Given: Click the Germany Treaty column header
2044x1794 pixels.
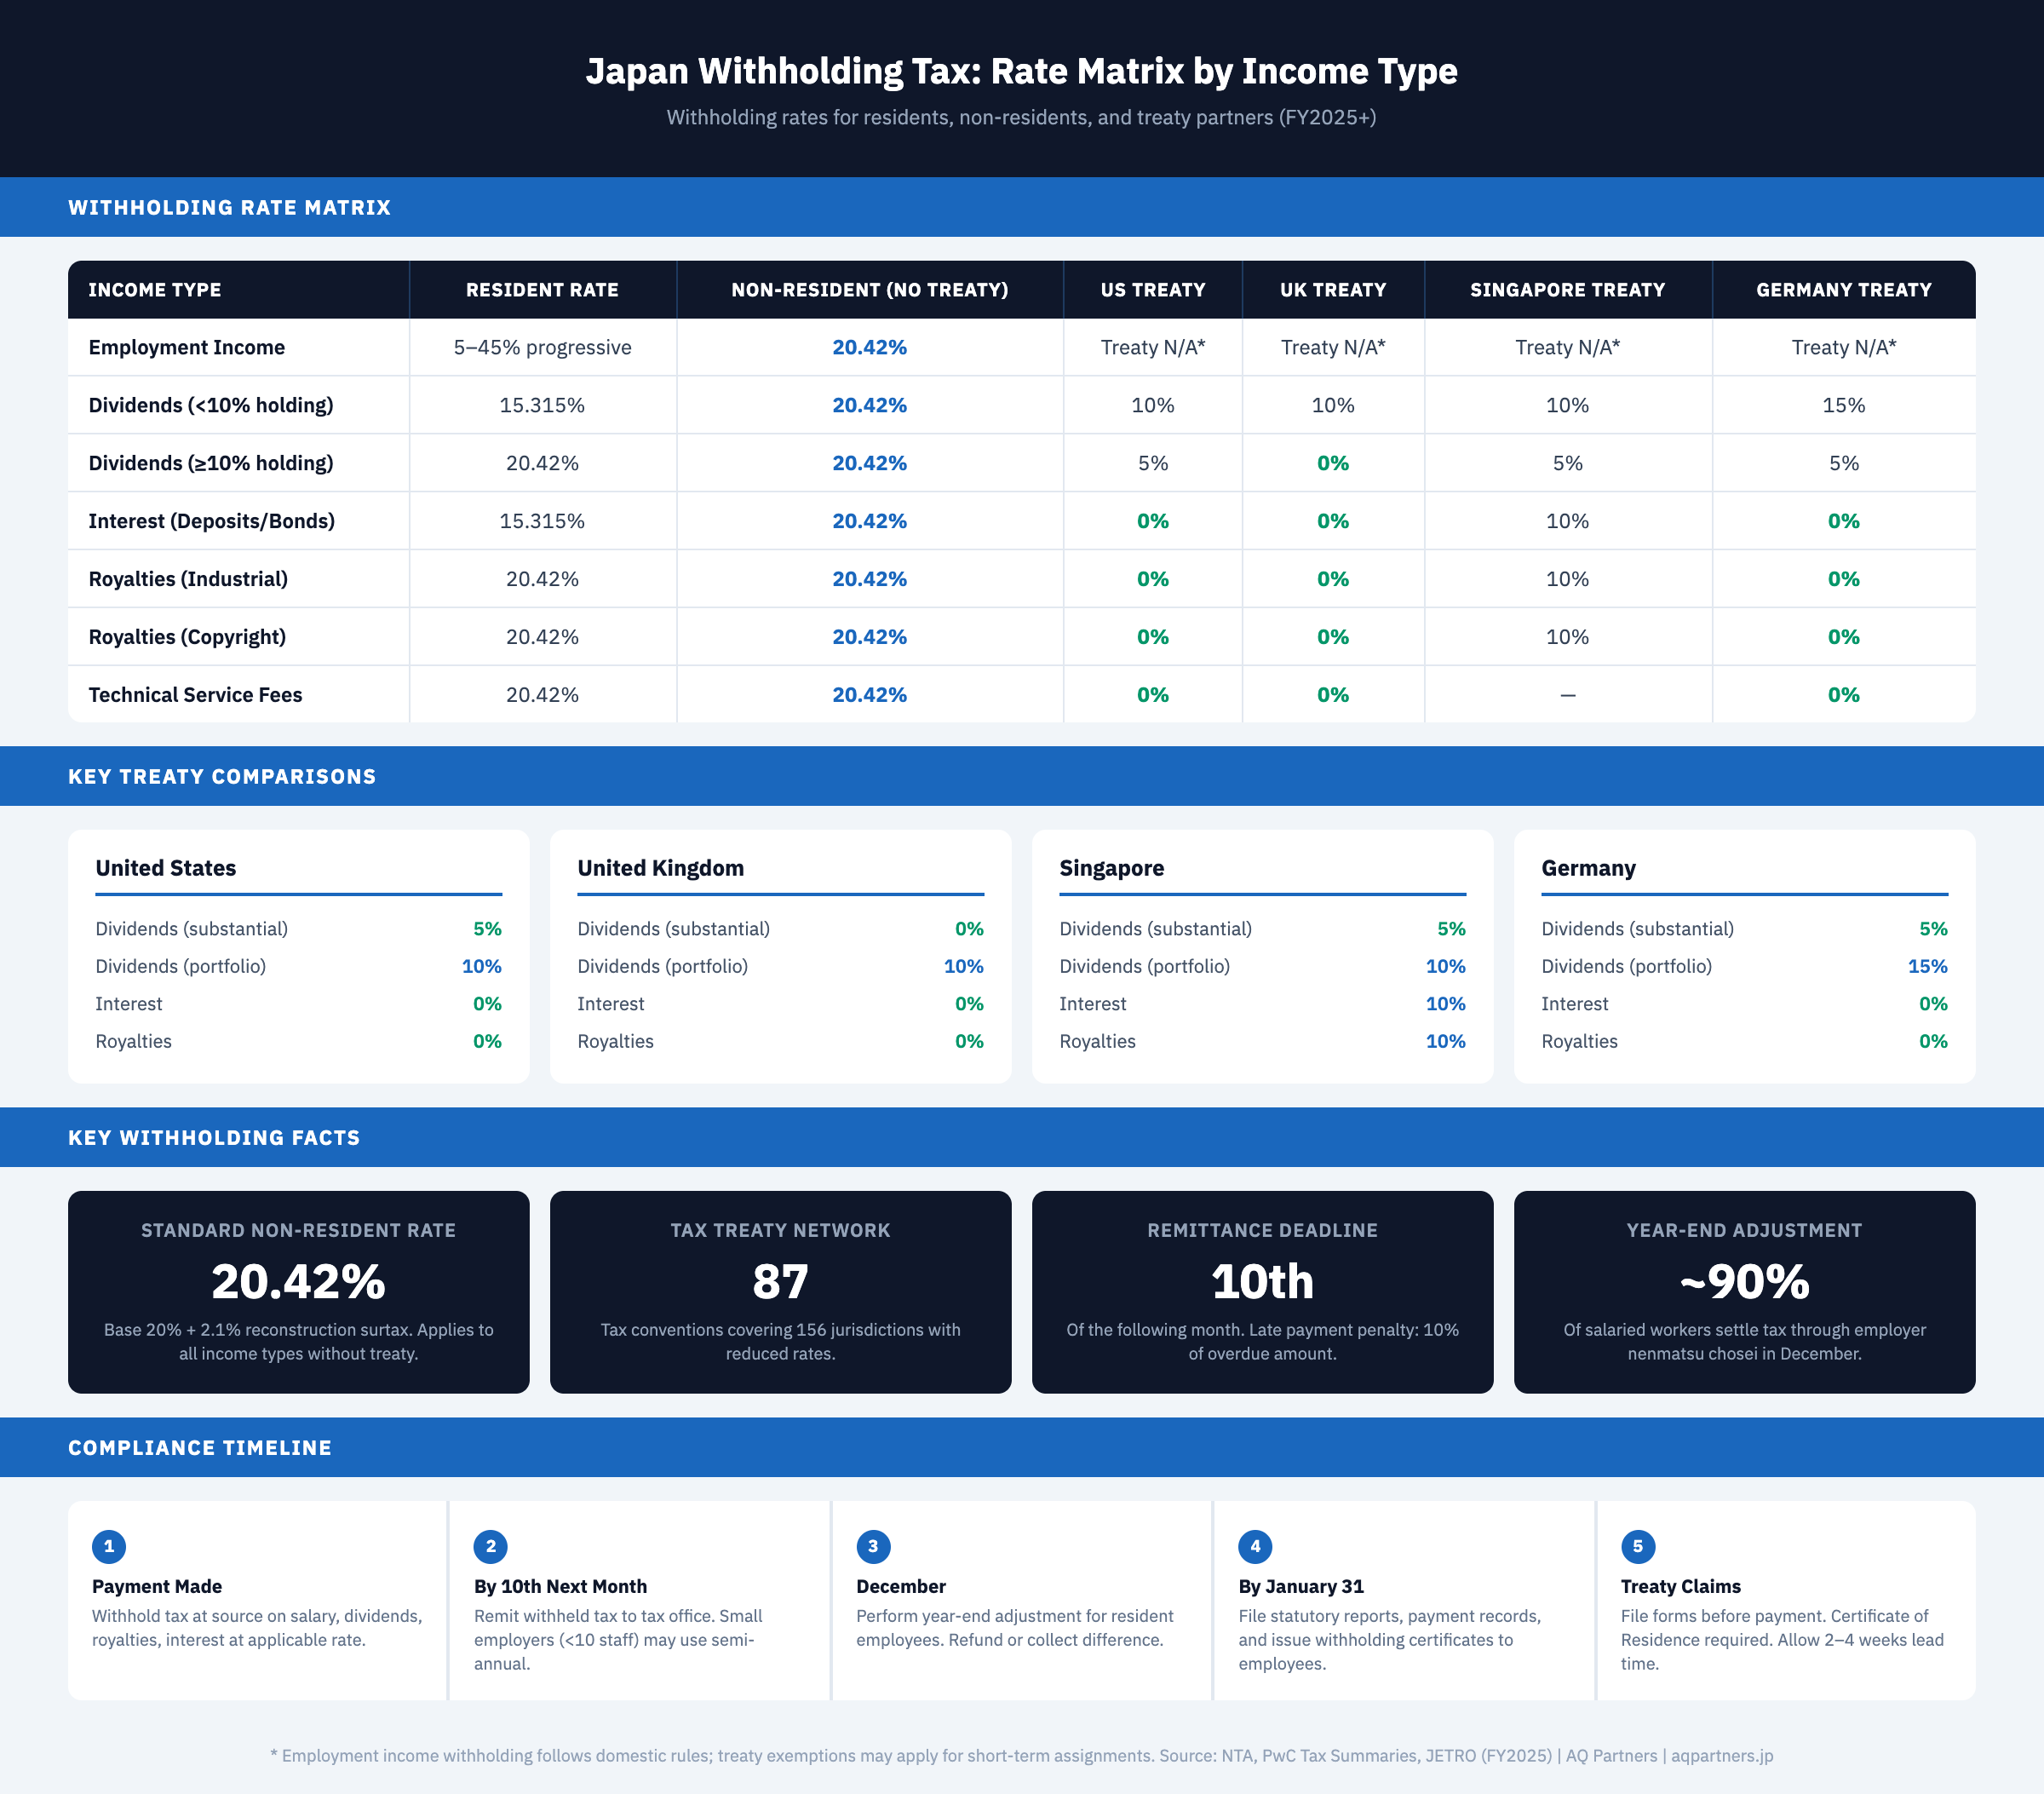Looking at the screenshot, I should [x=1843, y=290].
